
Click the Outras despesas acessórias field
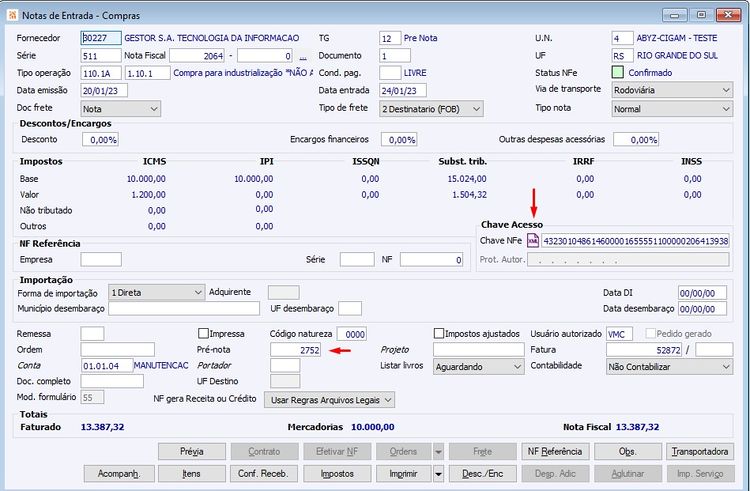(636, 140)
